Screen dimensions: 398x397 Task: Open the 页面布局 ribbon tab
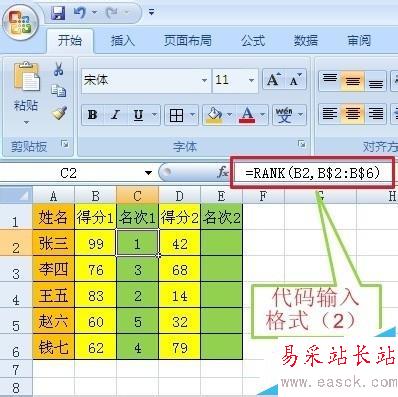click(x=188, y=41)
